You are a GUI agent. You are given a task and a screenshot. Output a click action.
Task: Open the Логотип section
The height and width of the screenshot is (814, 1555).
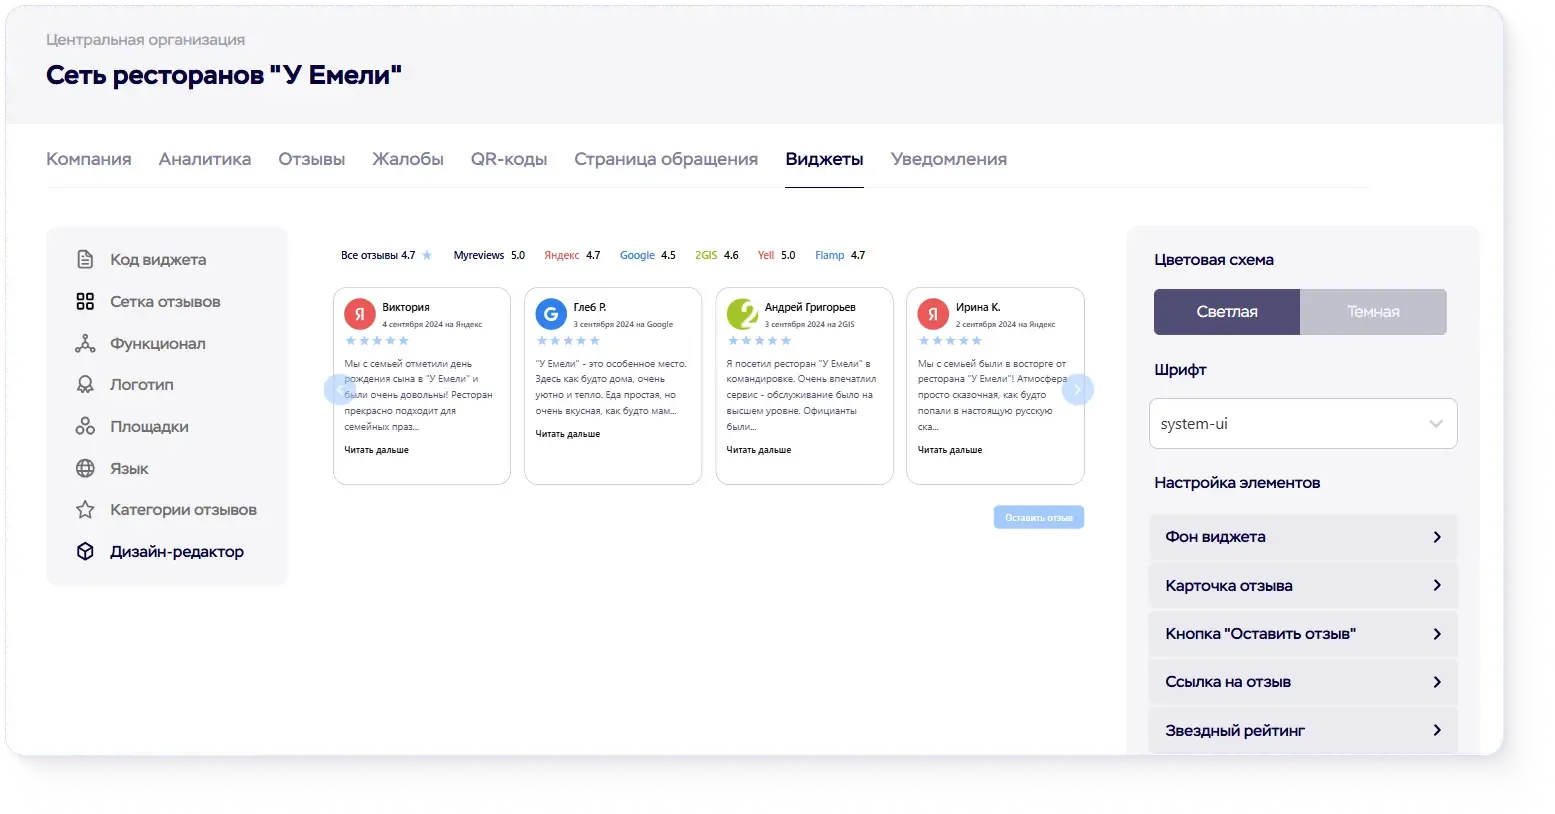click(142, 385)
